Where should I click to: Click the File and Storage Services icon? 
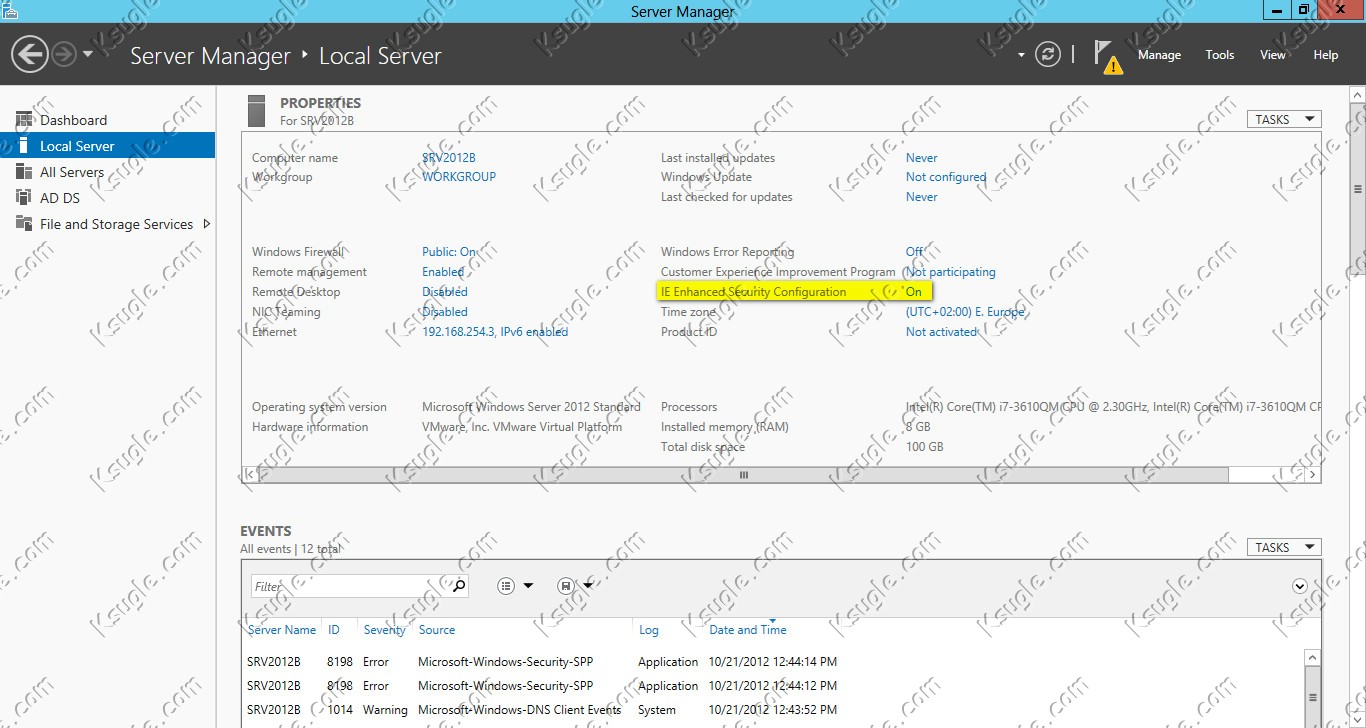[x=24, y=224]
